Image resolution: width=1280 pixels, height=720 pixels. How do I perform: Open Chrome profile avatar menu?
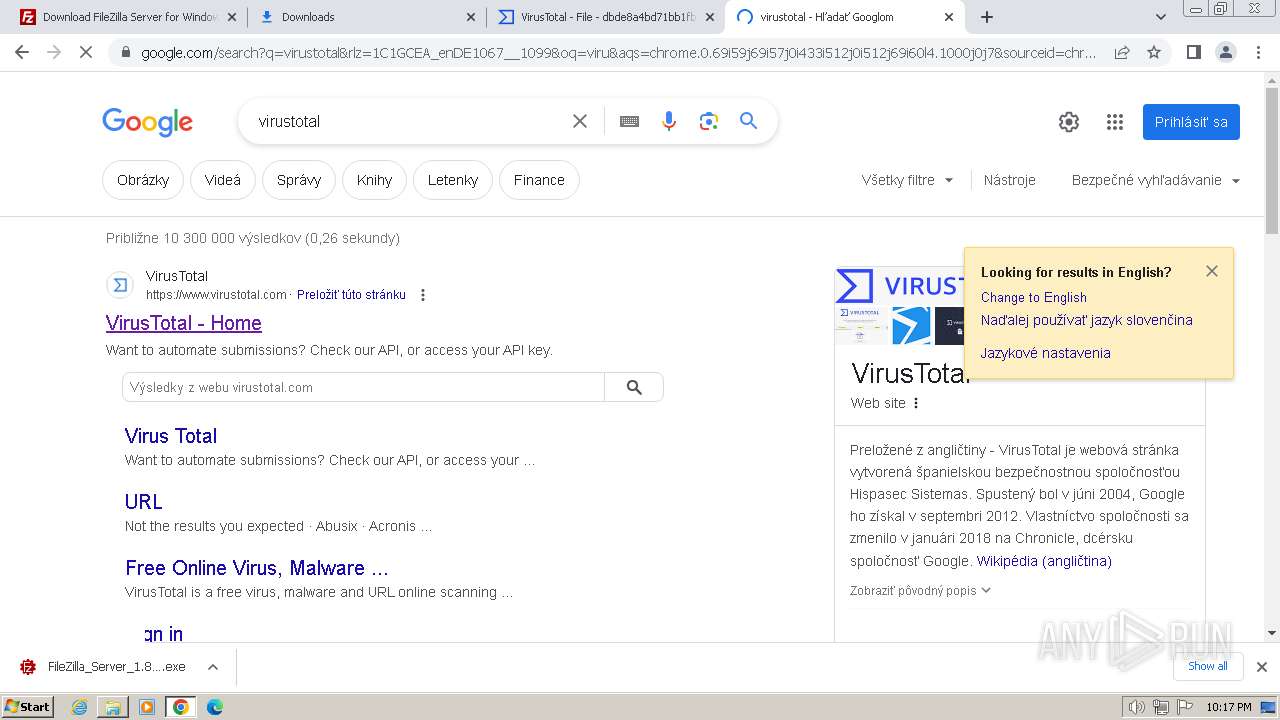coord(1225,52)
